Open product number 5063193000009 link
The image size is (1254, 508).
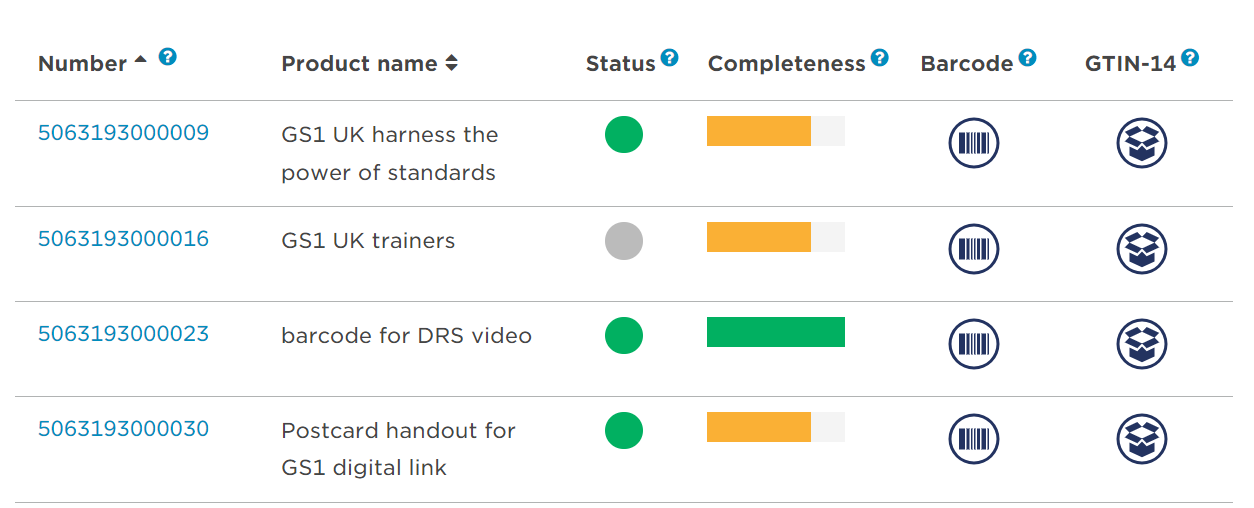click(123, 133)
